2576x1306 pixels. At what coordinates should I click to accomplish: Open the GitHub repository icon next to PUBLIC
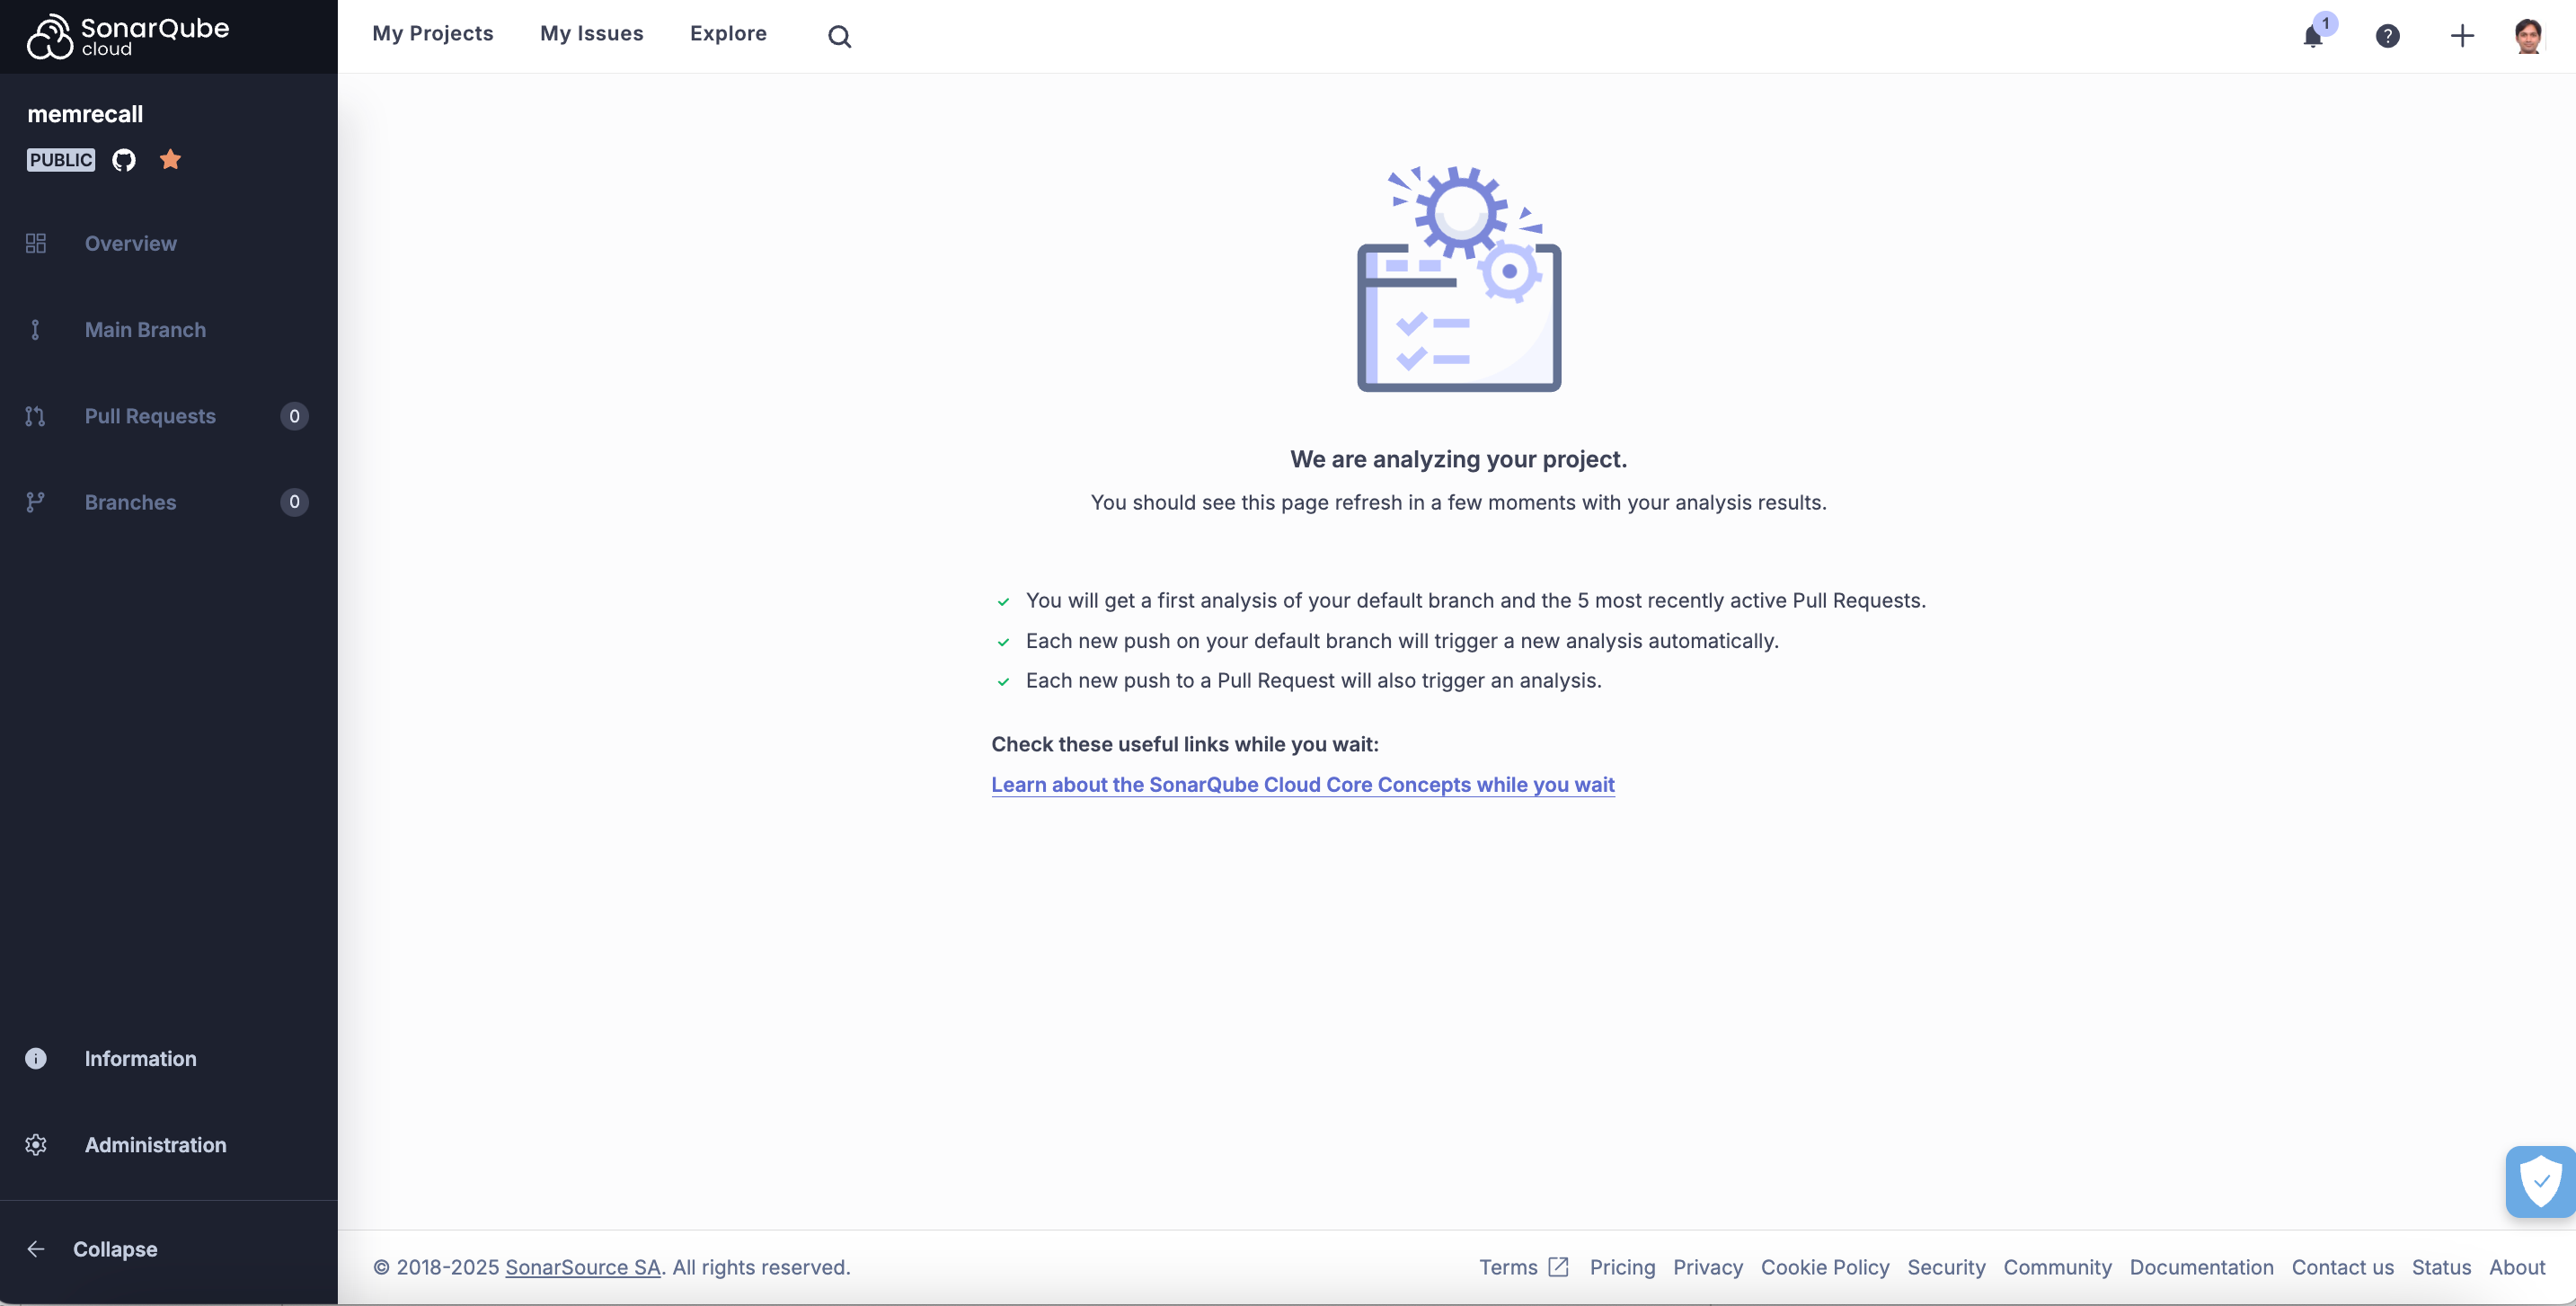(123, 159)
